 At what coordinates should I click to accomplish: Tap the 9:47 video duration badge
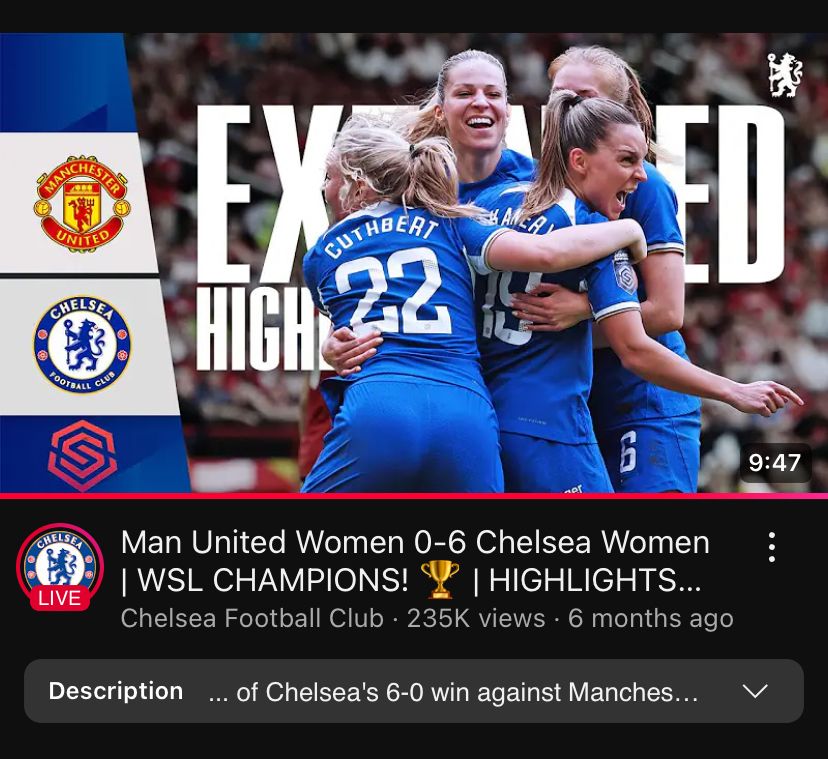click(x=775, y=463)
